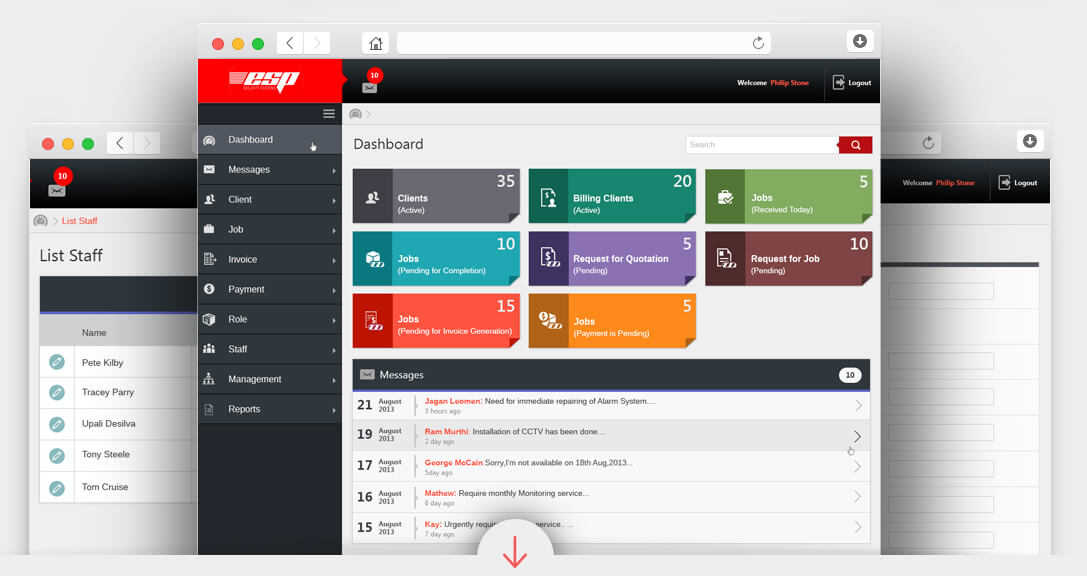
Task: Reload page with address bar refresh icon
Action: 758,43
